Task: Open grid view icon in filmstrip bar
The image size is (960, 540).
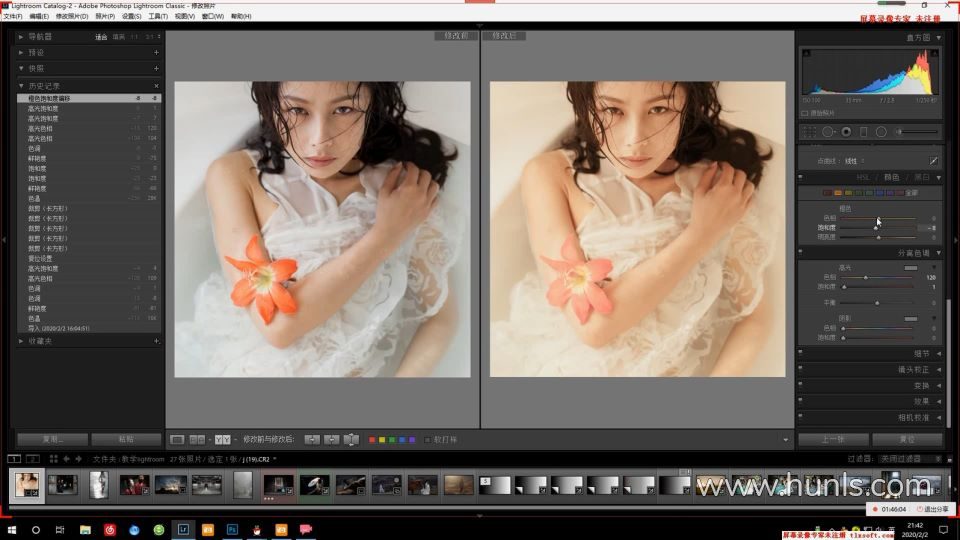Action: point(53,459)
